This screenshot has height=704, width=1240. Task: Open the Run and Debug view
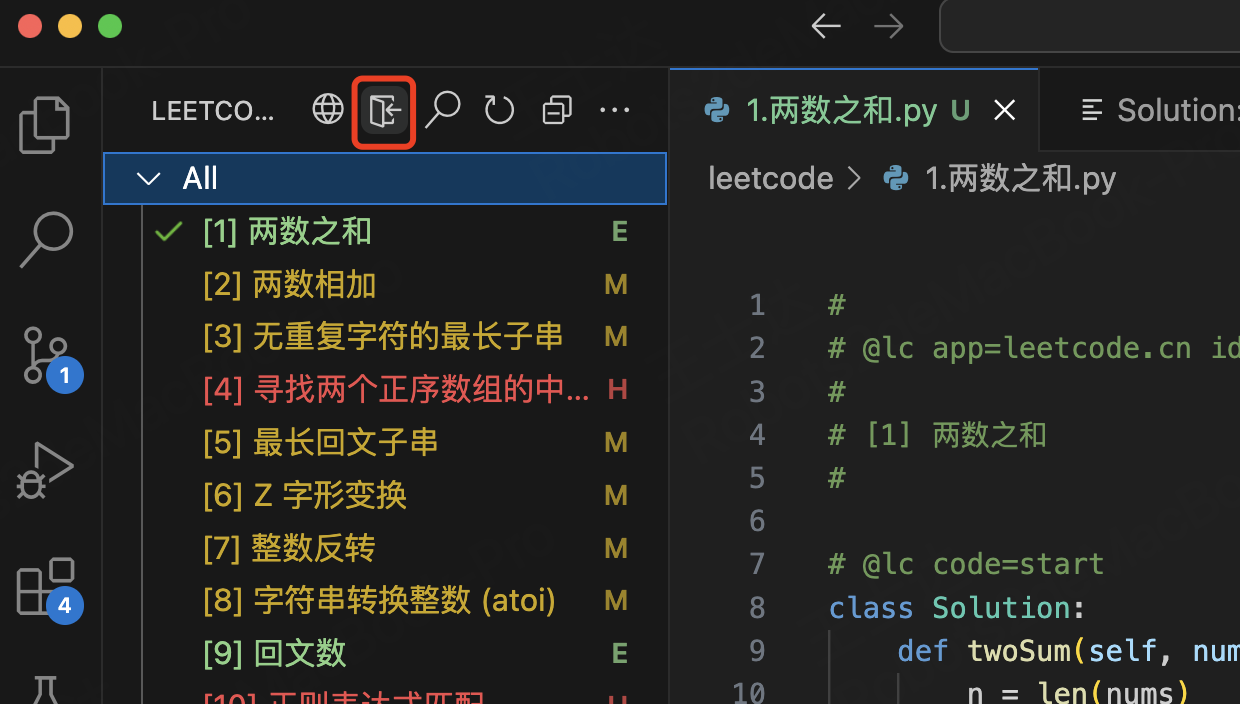45,470
